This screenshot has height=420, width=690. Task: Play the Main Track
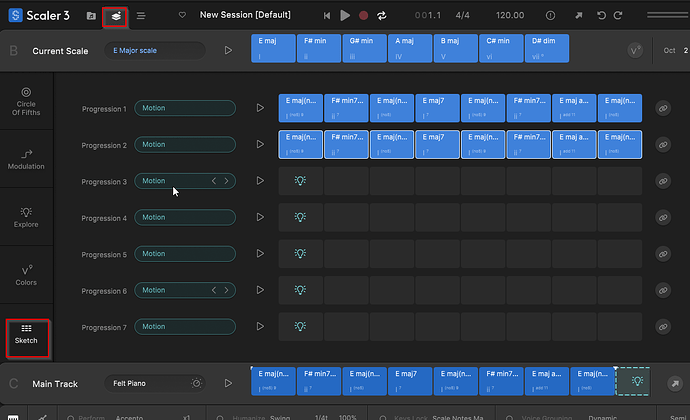coord(228,383)
